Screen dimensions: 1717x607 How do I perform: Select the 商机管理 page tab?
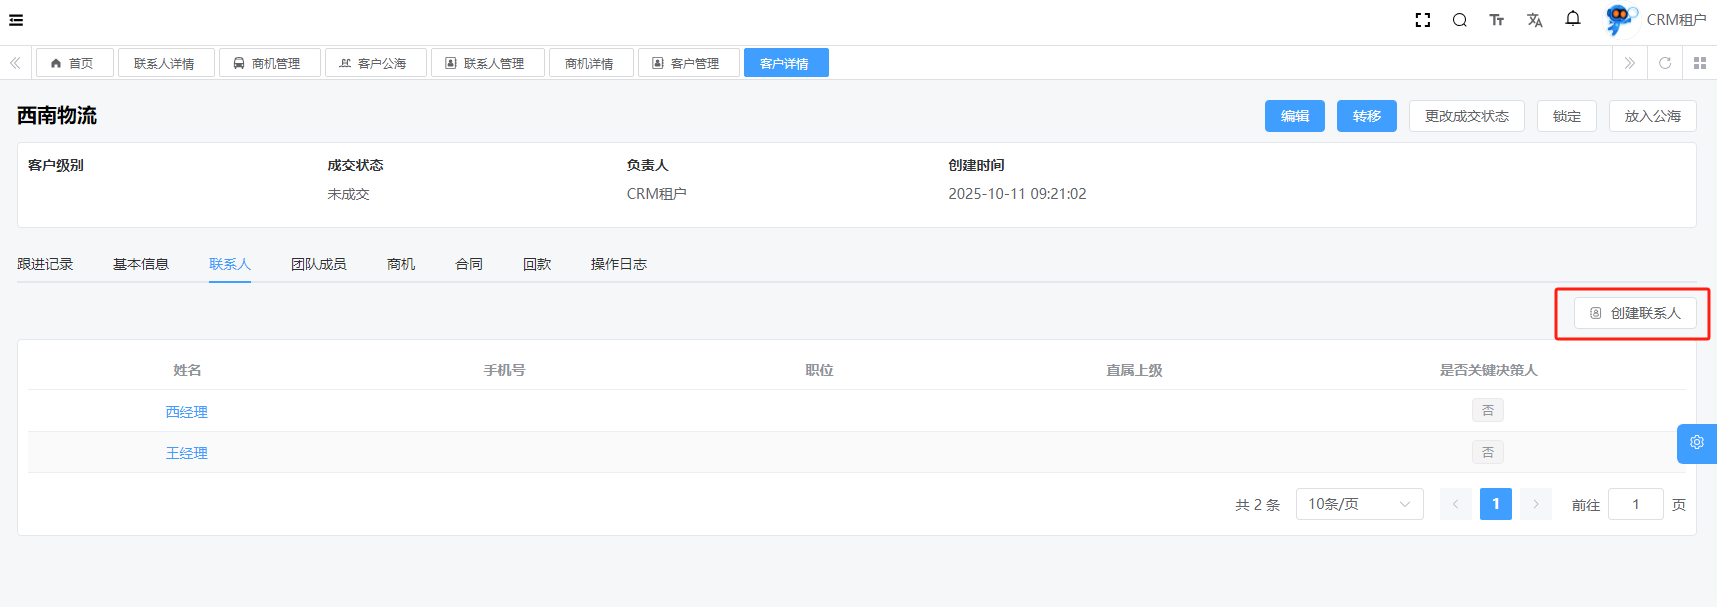click(269, 63)
